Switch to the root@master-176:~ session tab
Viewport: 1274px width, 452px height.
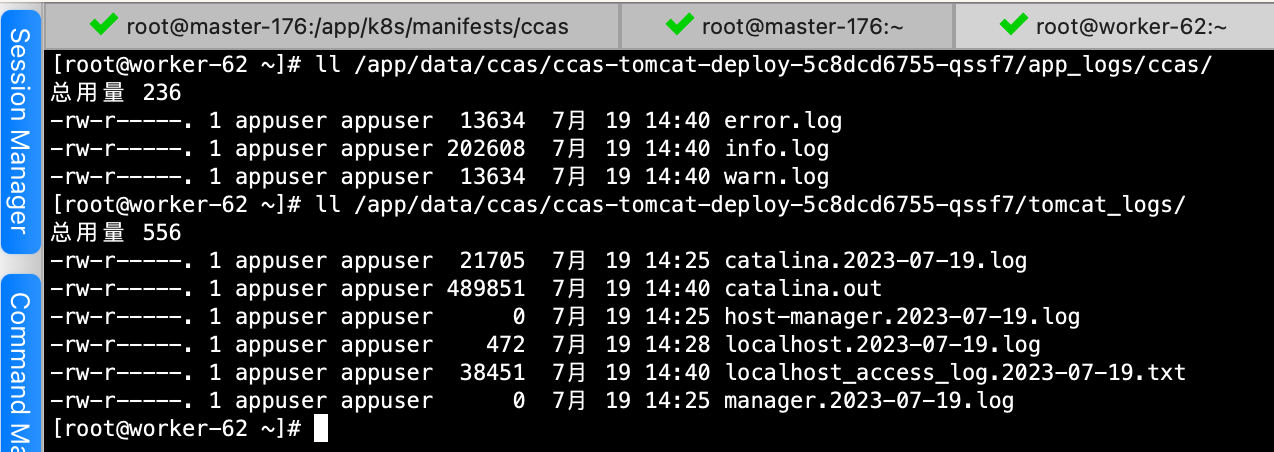coord(800,25)
